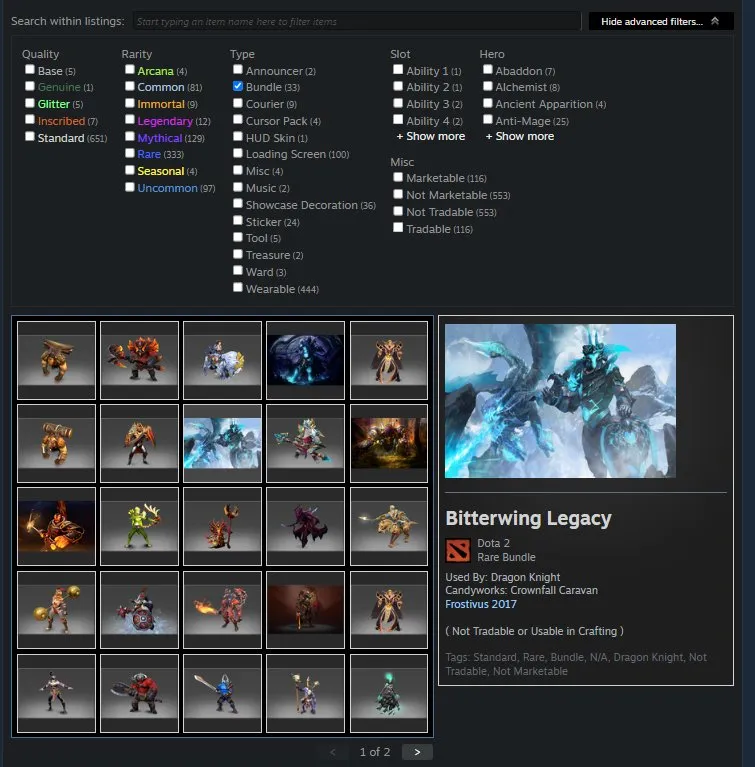Select the shield-bearing snowy hero bundle
The image size is (755, 767).
tap(139, 610)
